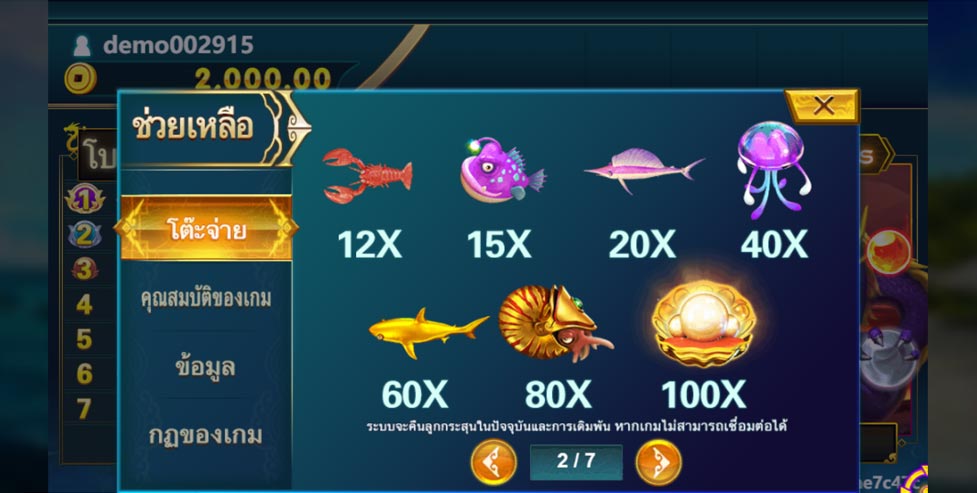Click the rank 1 medal badge
Screen dimensions: 977x493
pyautogui.click(x=85, y=199)
